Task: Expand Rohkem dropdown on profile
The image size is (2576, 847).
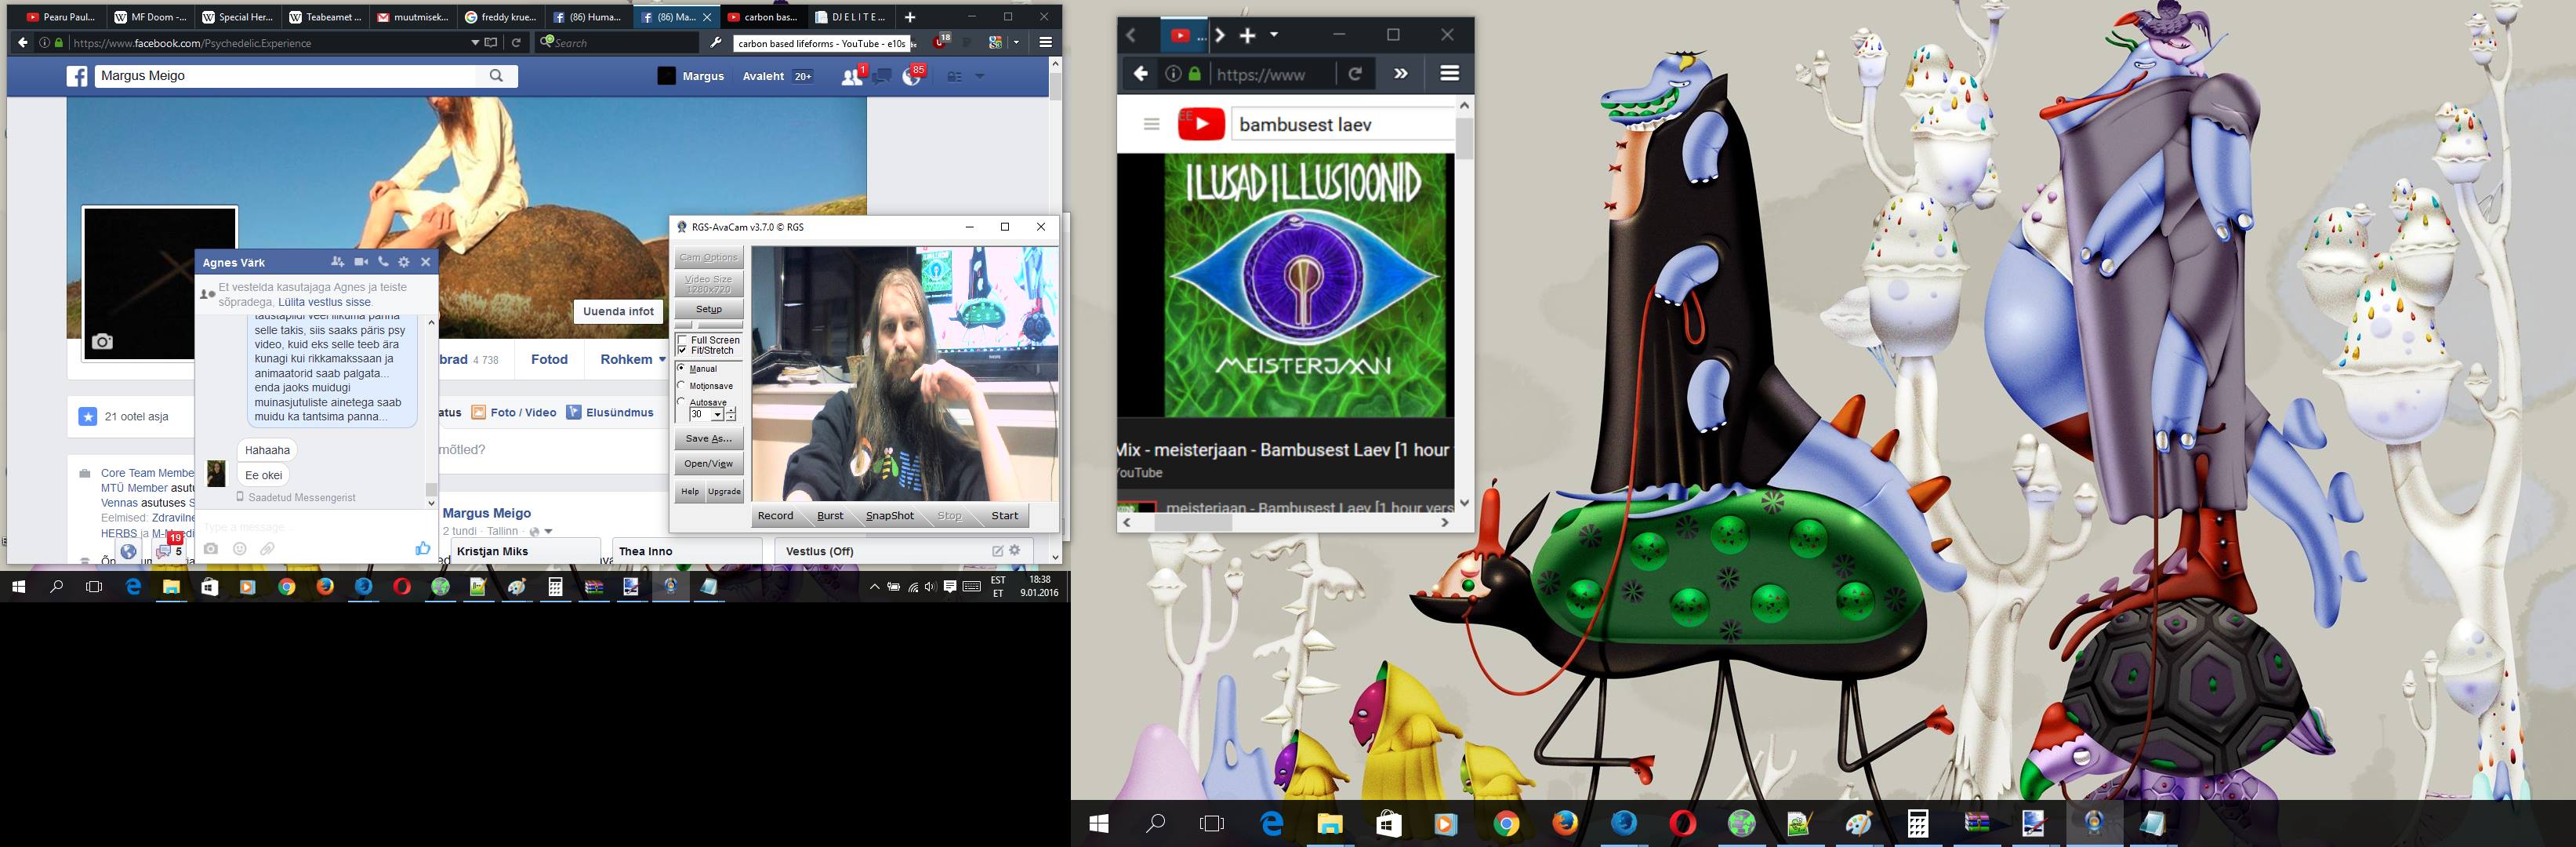Action: [x=632, y=359]
